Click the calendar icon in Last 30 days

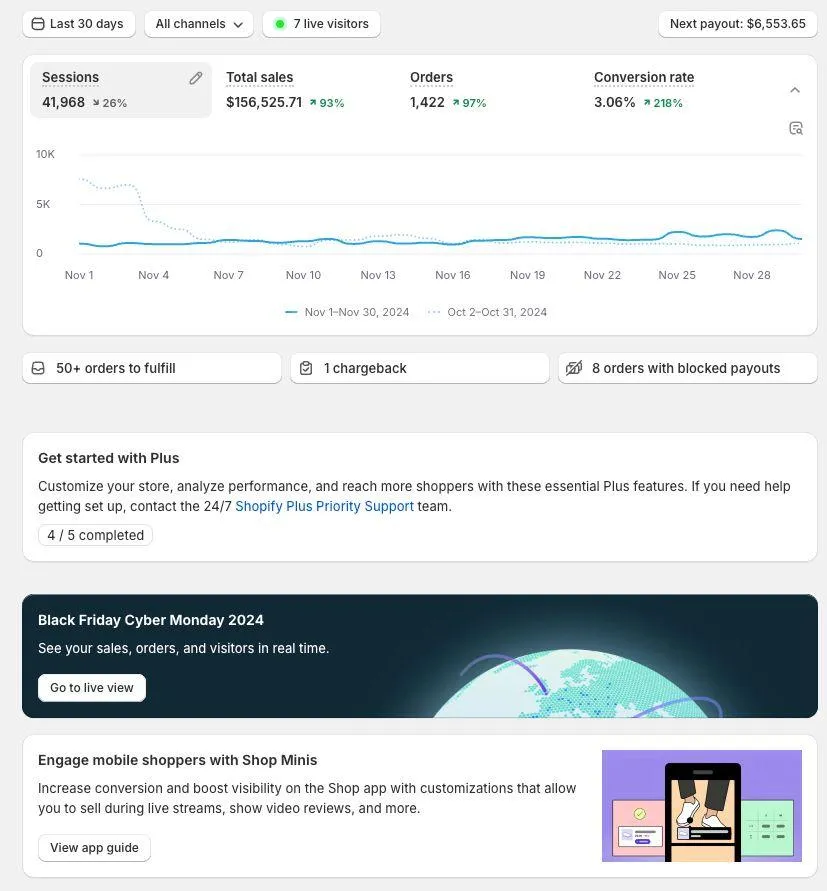tap(38, 24)
